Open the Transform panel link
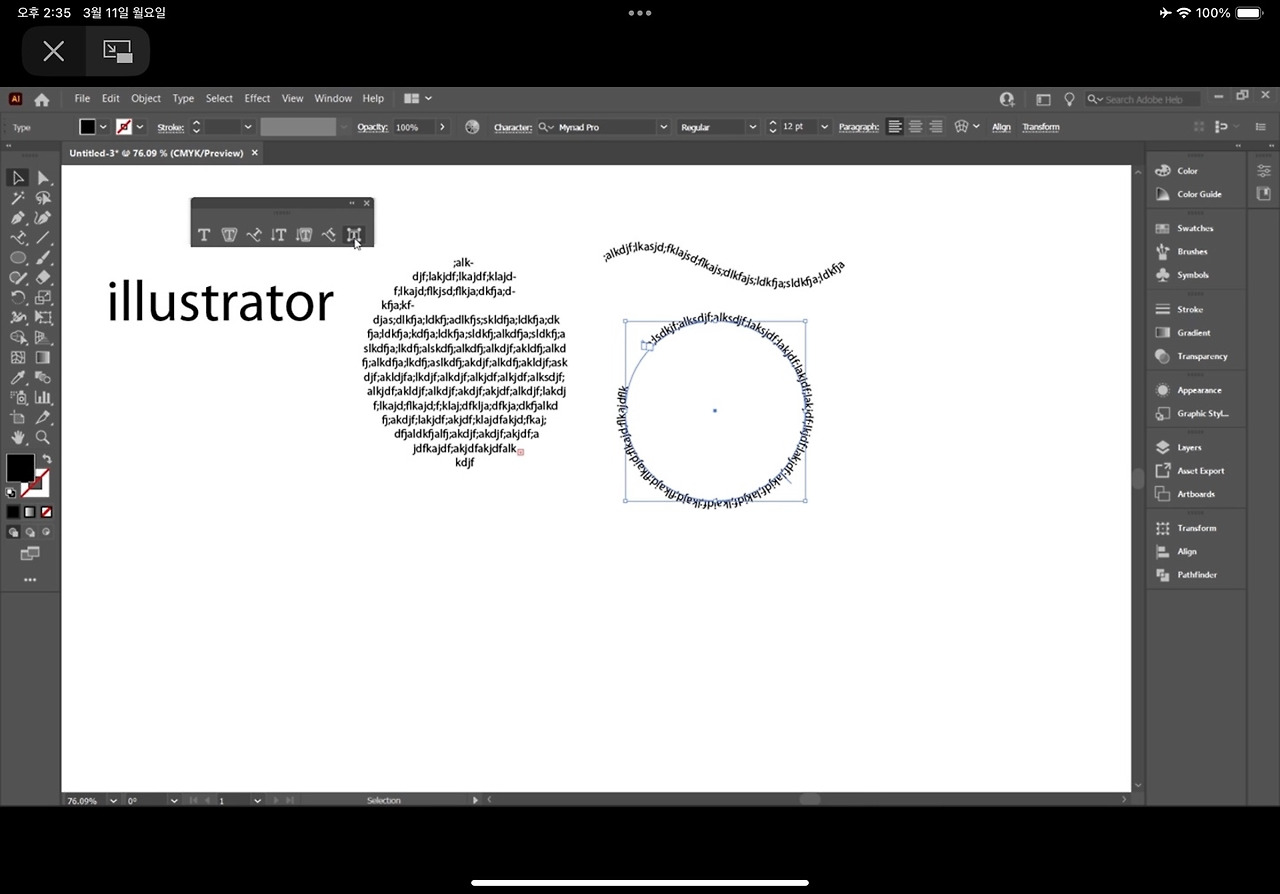This screenshot has width=1280, height=894. coord(1040,127)
